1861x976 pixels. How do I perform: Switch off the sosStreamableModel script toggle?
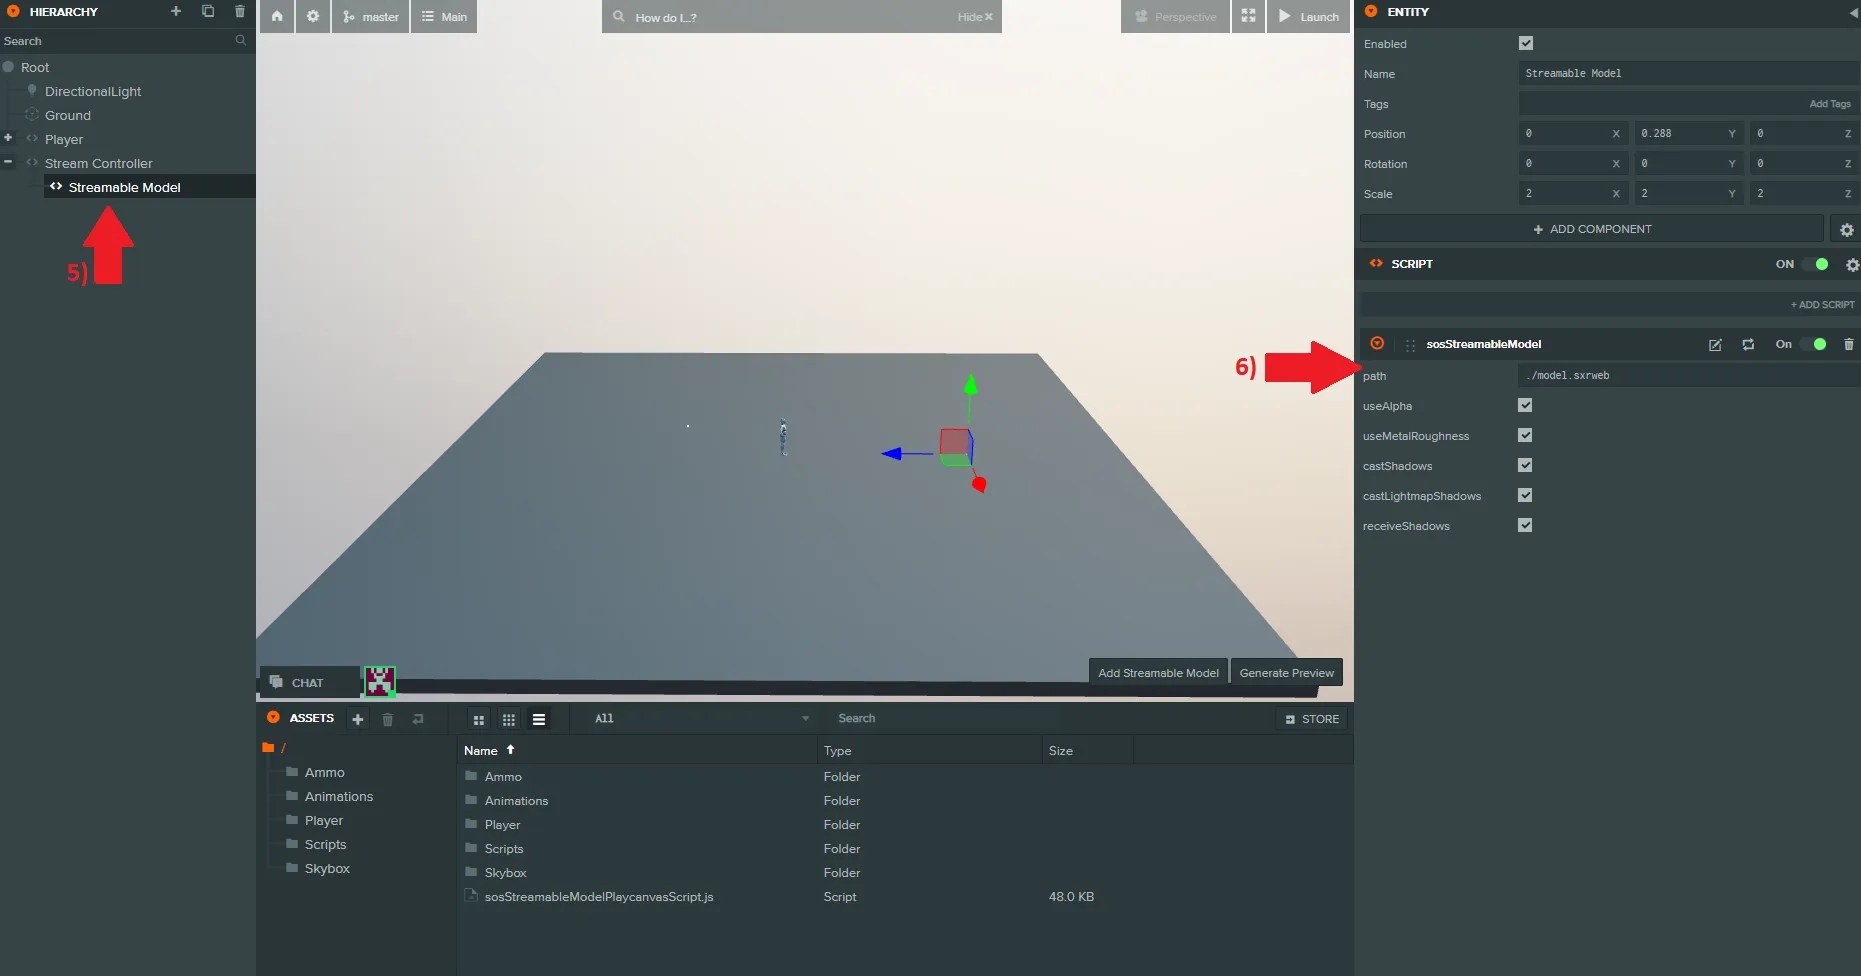[1814, 345]
